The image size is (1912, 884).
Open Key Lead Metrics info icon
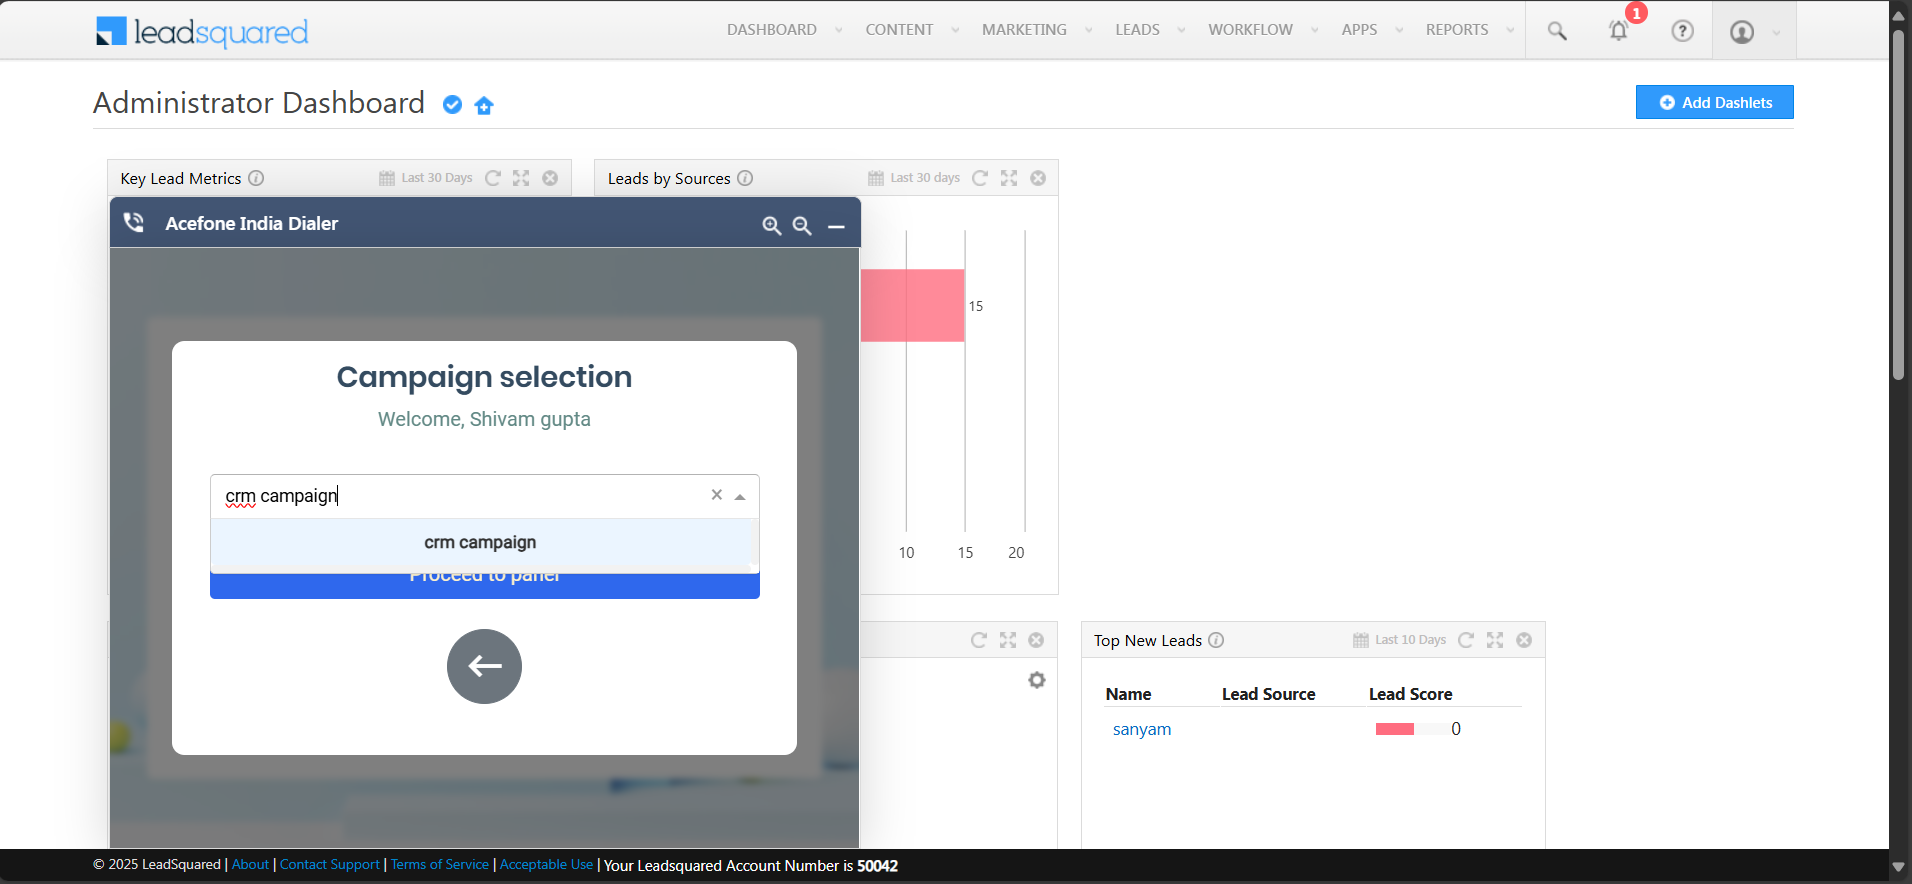256,178
